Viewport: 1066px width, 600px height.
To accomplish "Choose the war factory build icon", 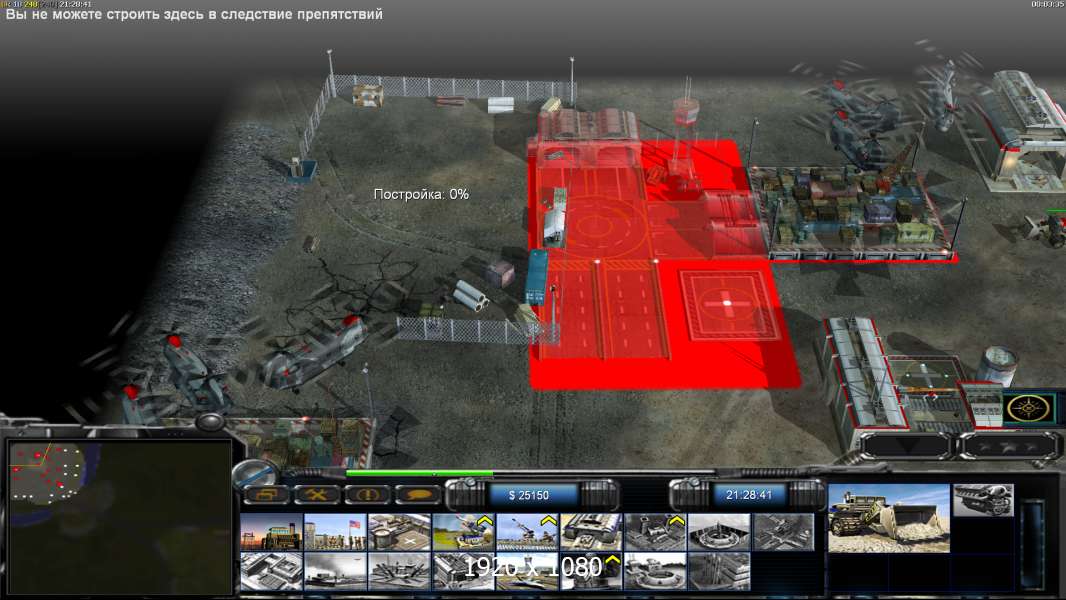I will point(591,532).
